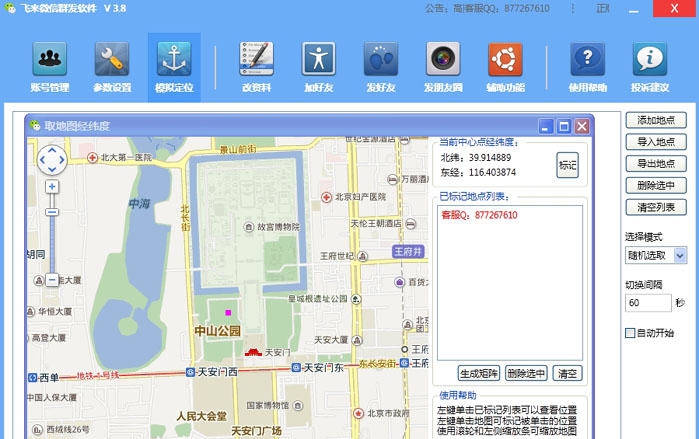699x439 pixels.
Task: Click 故宫博物院 museum marker icon
Action: pos(249,227)
